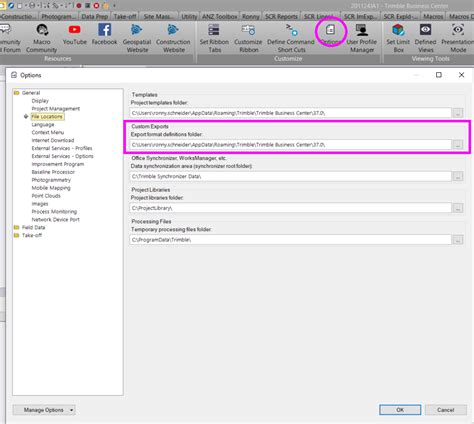Expand the Field Data folder
This screenshot has height=424, width=474.
pyautogui.click(x=16, y=227)
